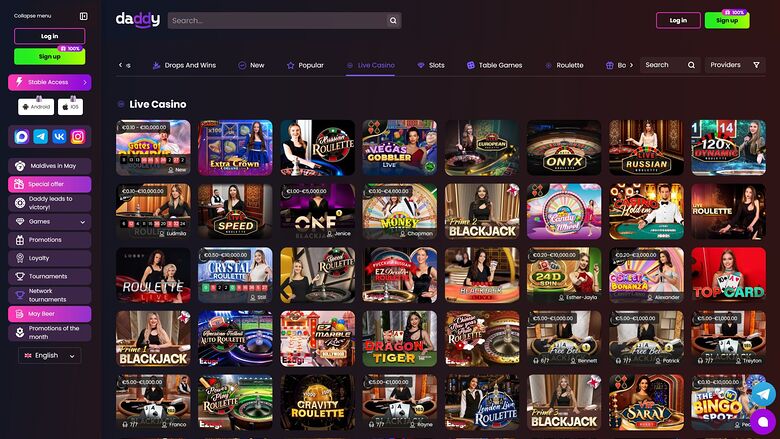Open Daddy leads to victory item
The height and width of the screenshot is (439, 780).
point(50,203)
